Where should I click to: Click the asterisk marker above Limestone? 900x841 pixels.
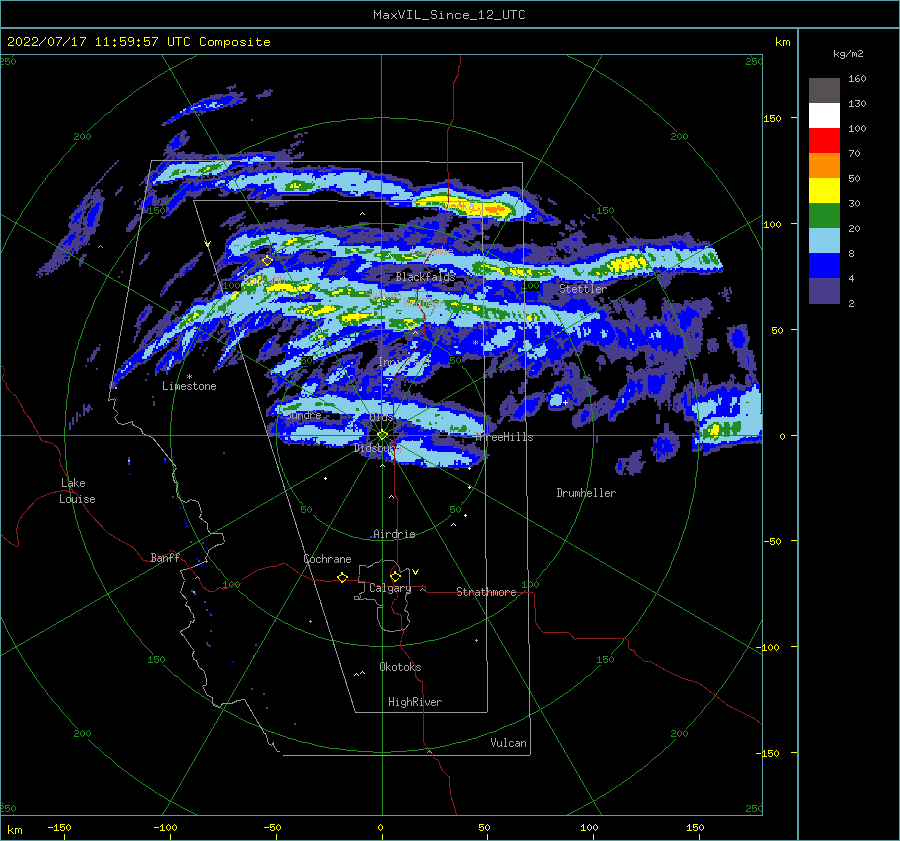tap(189, 377)
